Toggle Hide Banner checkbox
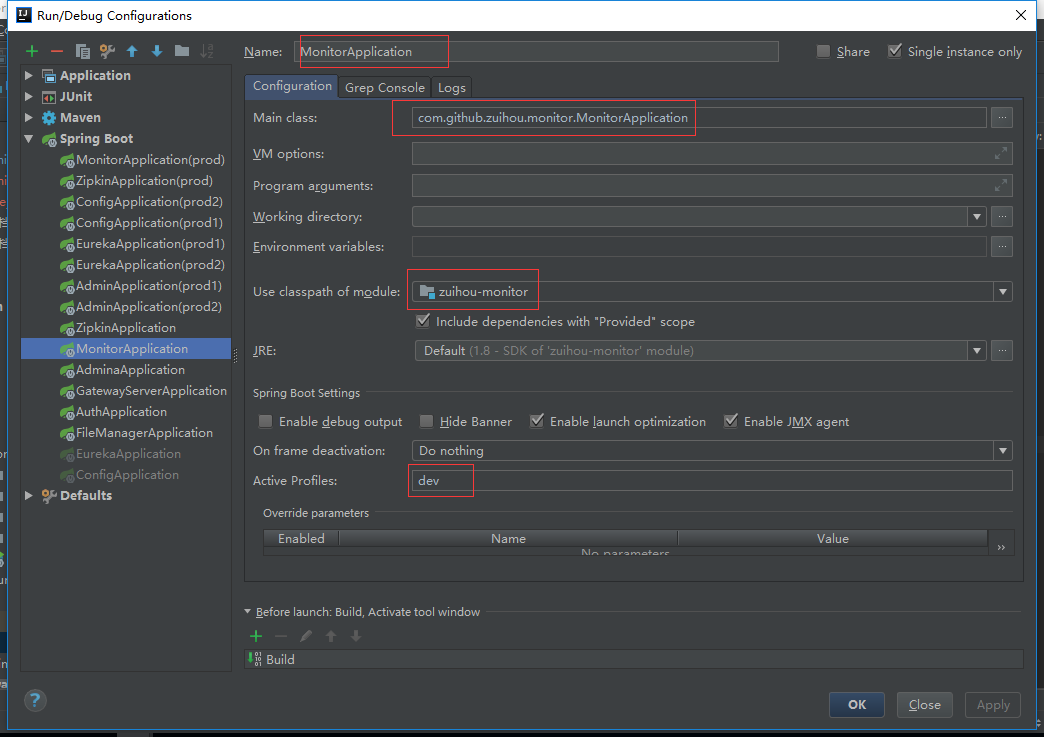Viewport: 1044px width, 737px height. (426, 421)
